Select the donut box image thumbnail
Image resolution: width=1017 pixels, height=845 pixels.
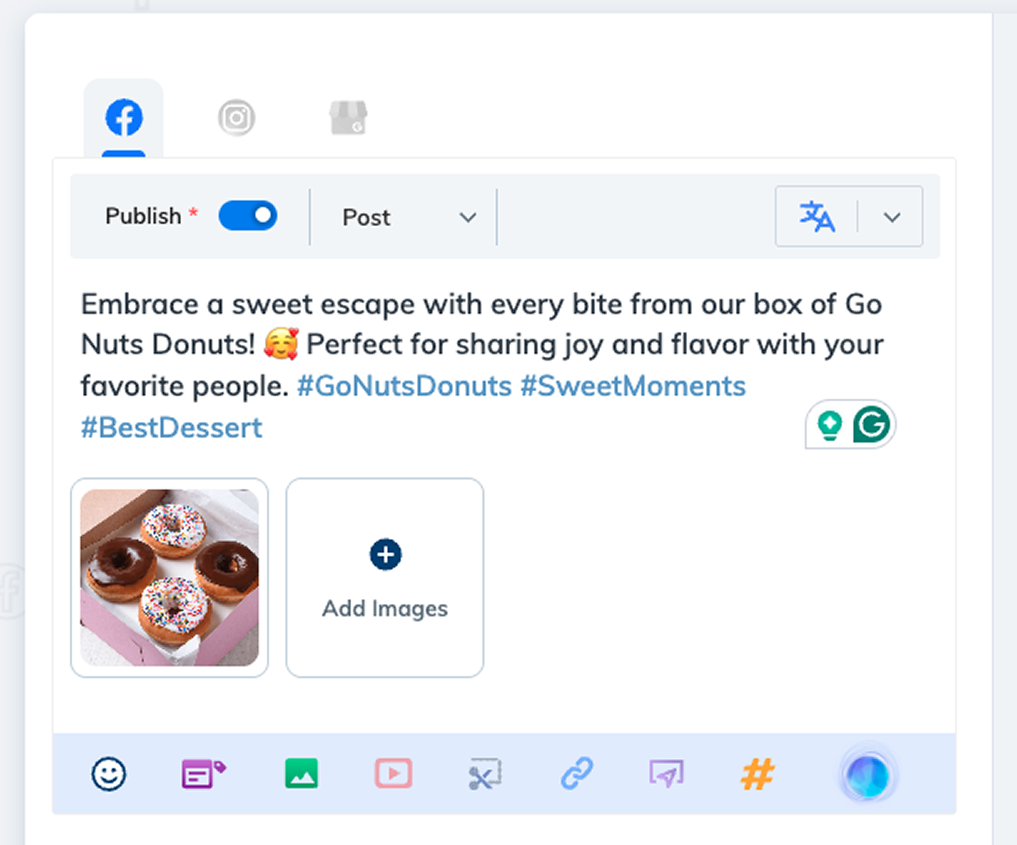[169, 578]
